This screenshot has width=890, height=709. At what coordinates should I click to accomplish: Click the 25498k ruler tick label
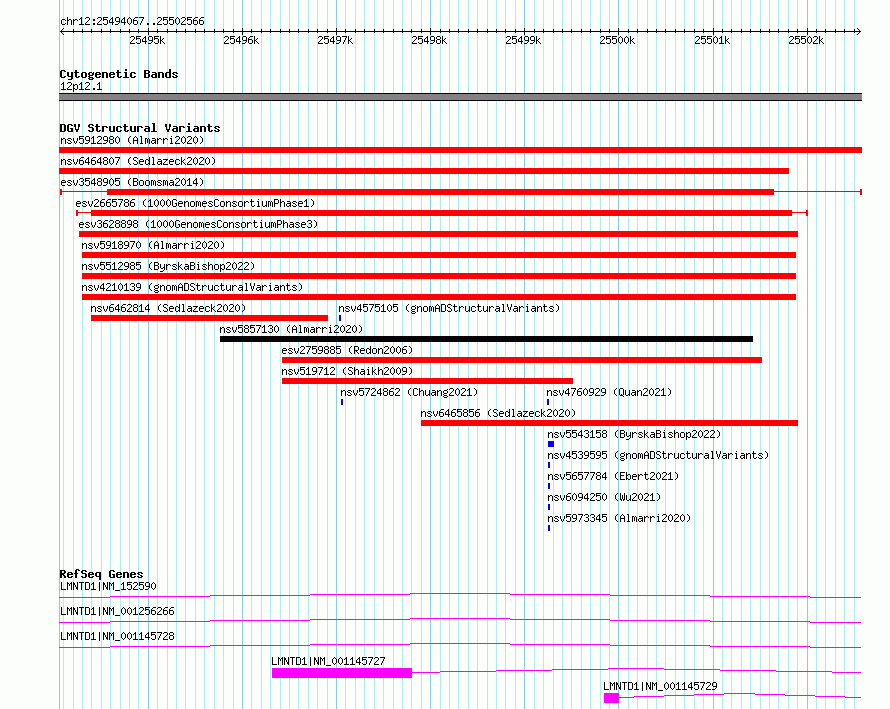(x=429, y=40)
